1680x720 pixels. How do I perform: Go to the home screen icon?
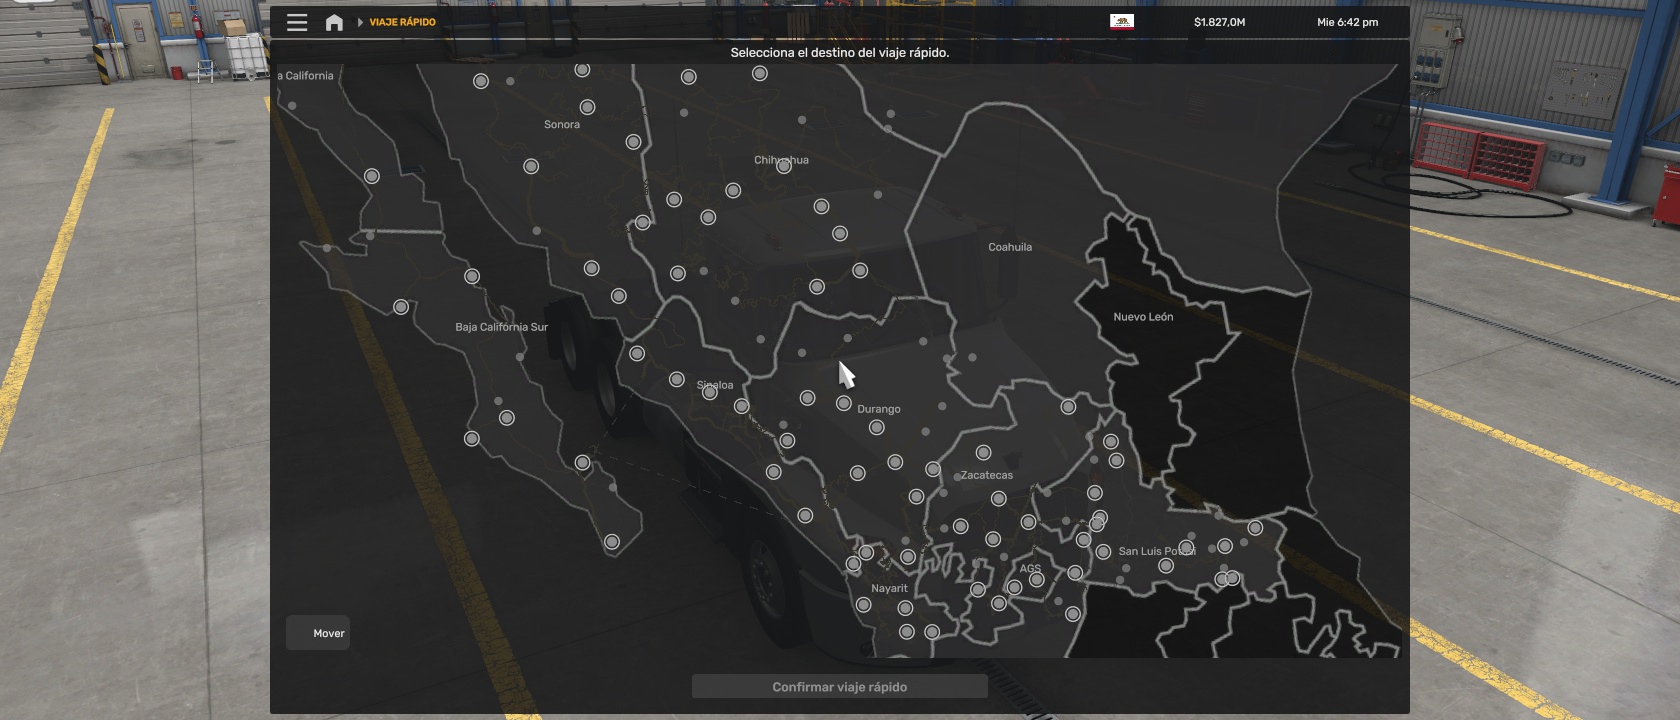point(334,22)
